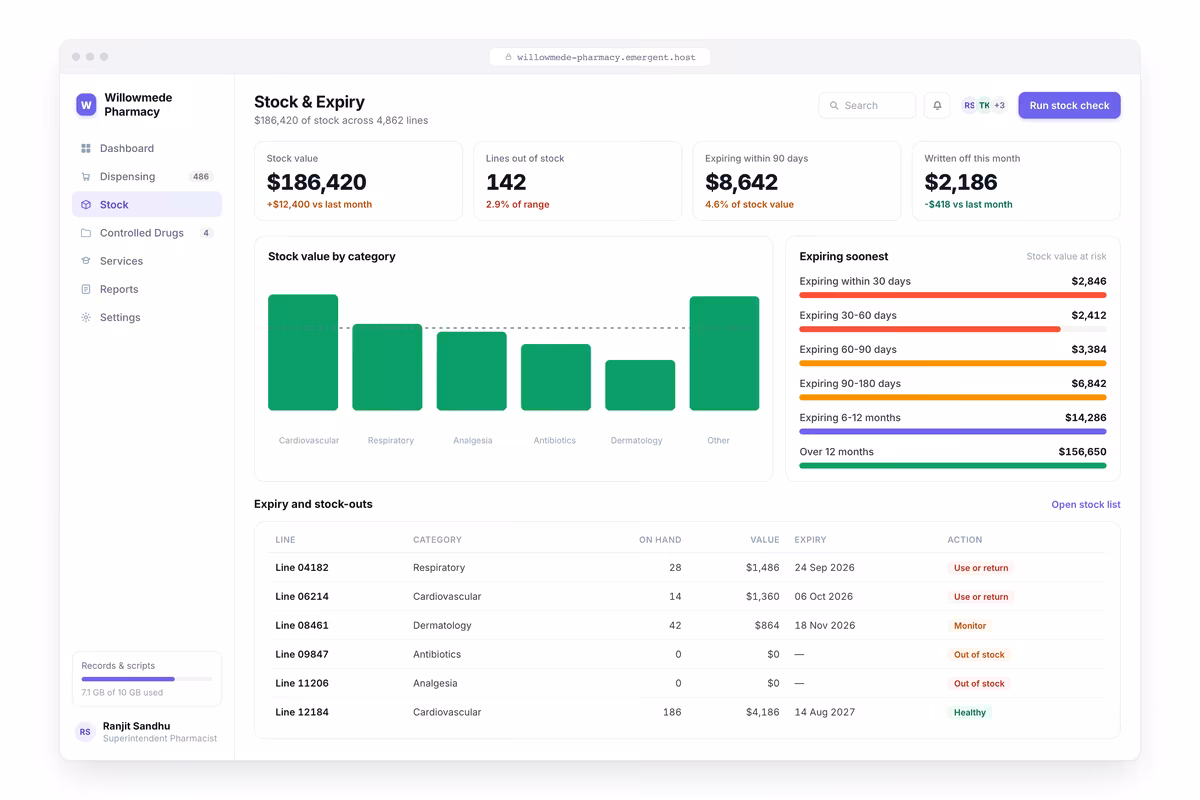The height and width of the screenshot is (800, 1200).
Task: Click Use or return for Line 04182
Action: (980, 568)
